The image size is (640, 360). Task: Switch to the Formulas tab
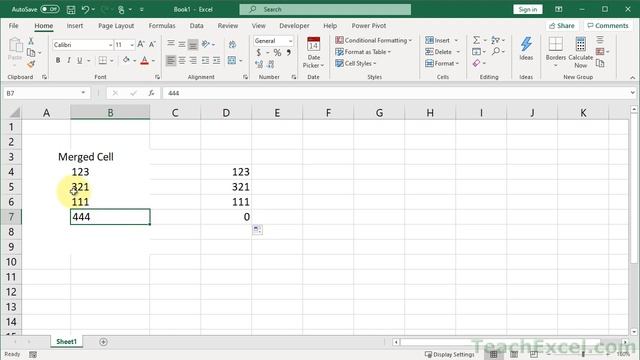pyautogui.click(x=162, y=26)
